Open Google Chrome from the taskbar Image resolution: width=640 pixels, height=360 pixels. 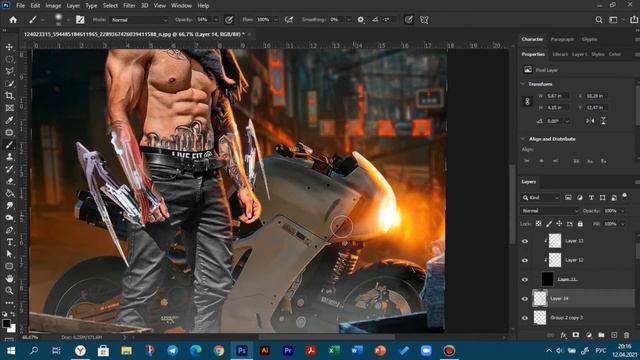[219, 351]
